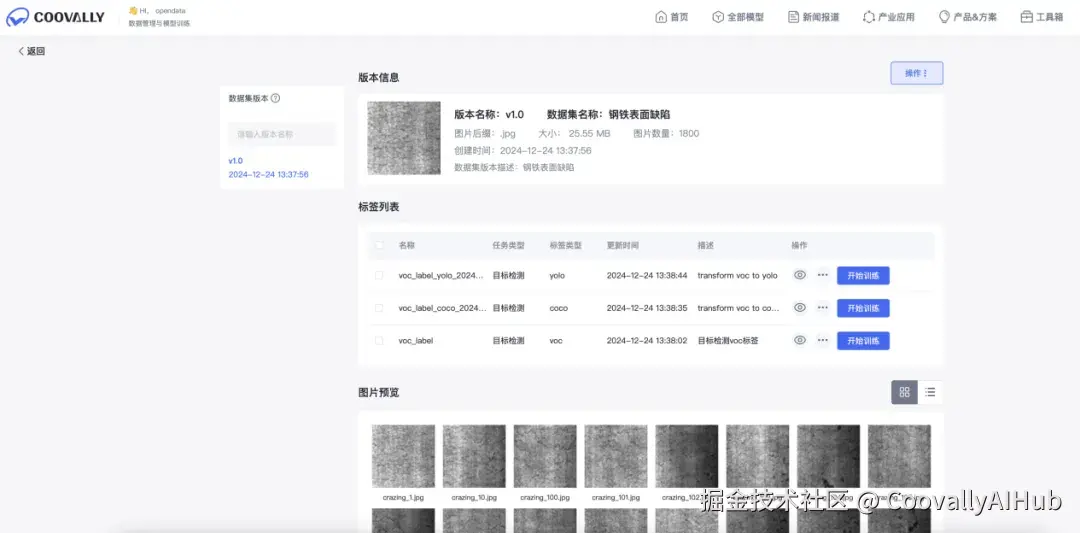Click the version name search field
The width and height of the screenshot is (1080, 533).
tap(282, 134)
